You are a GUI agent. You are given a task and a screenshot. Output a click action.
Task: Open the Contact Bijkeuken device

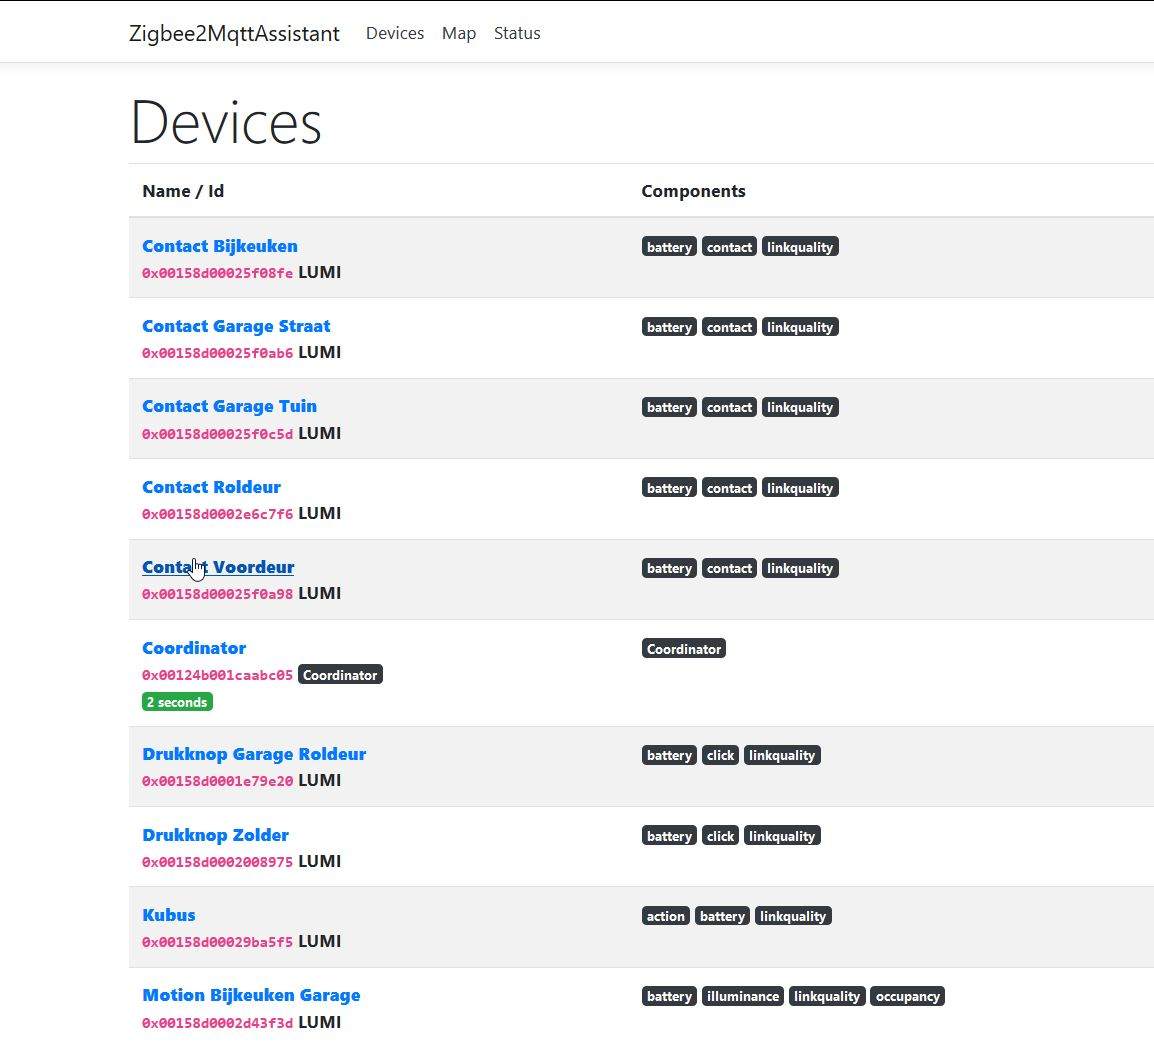(x=219, y=246)
